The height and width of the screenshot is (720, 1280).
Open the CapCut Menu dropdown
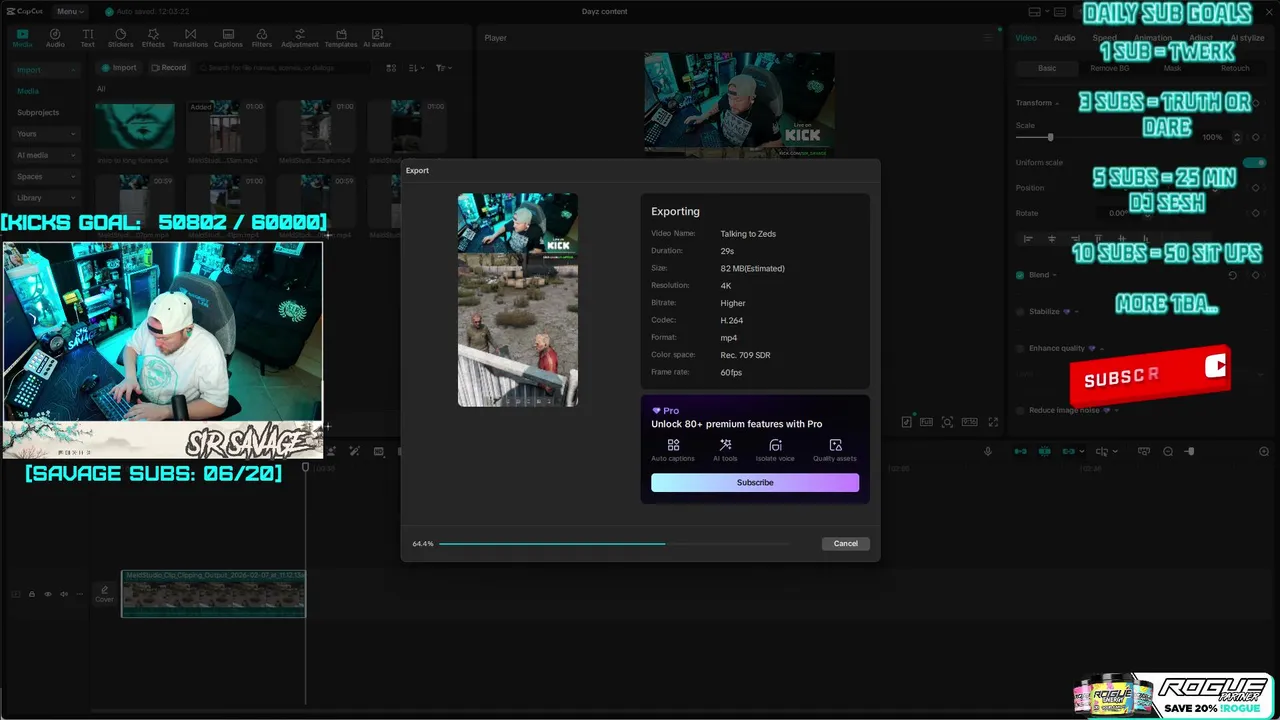pos(69,12)
